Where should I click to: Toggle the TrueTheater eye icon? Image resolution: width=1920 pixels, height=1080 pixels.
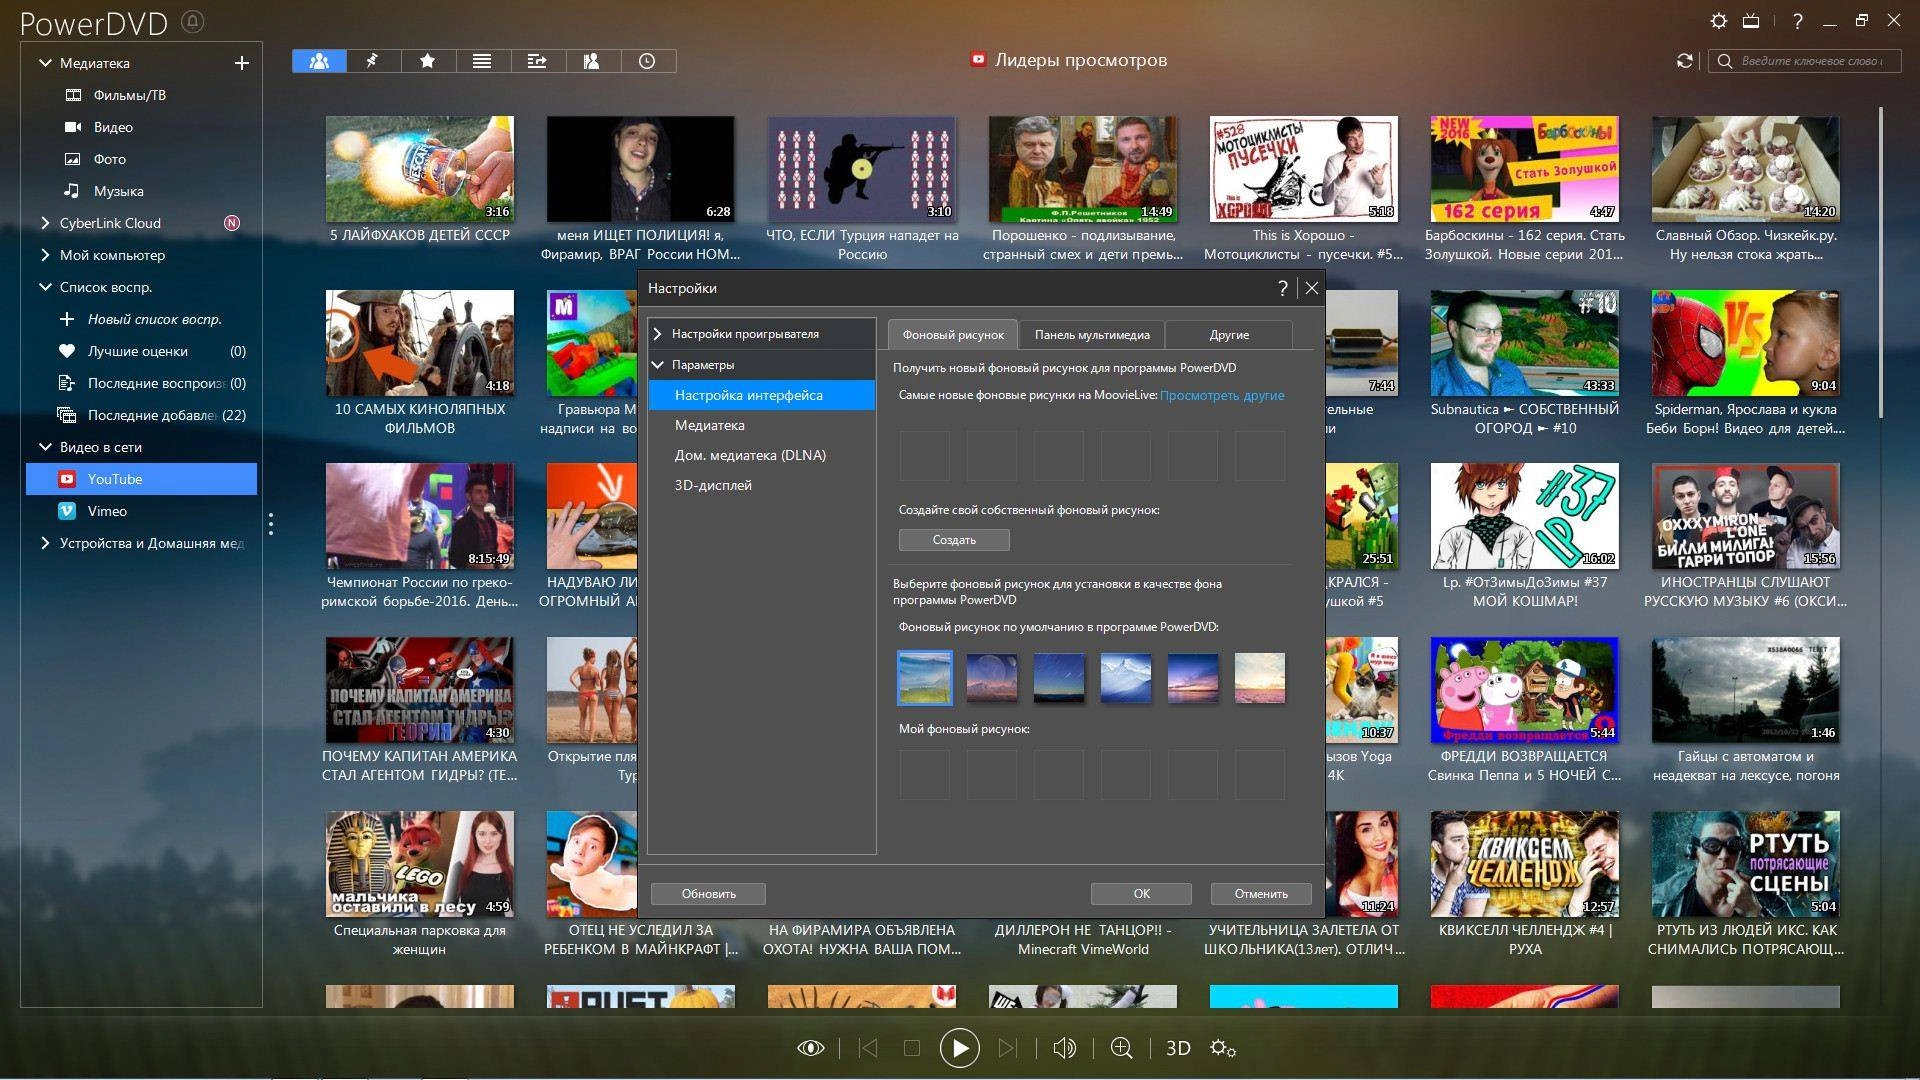coord(810,1048)
